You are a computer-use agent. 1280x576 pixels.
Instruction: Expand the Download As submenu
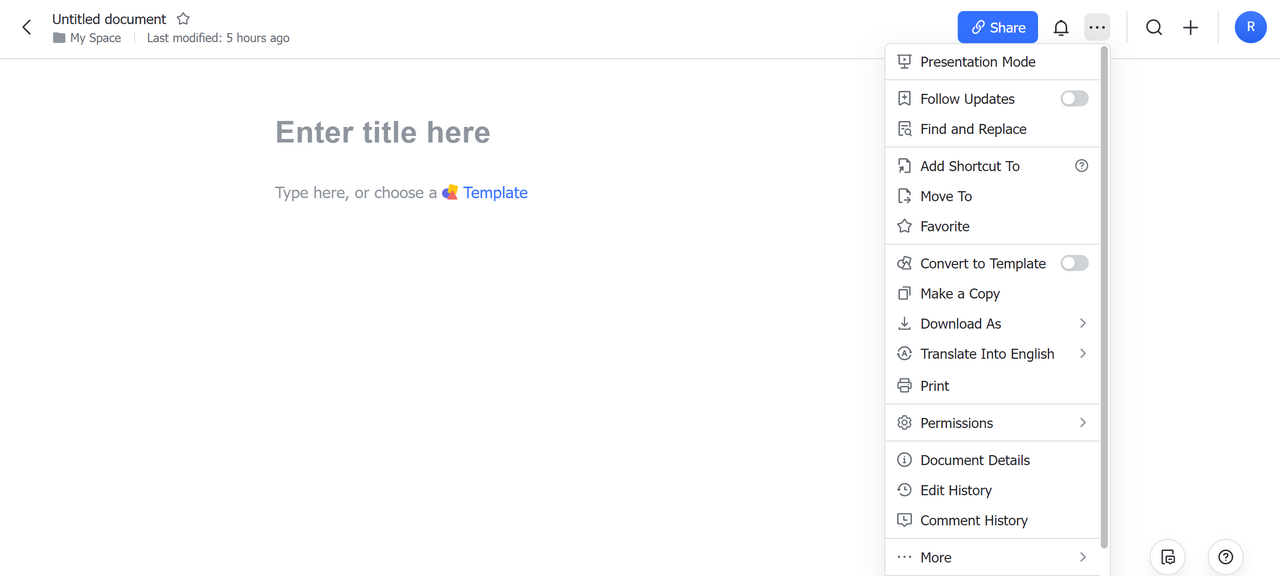tap(992, 324)
